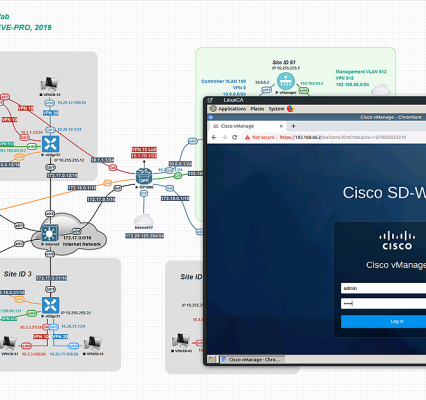Image resolution: width=426 pixels, height=400 pixels.
Task: Click the admin username field
Action: [x=383, y=288]
